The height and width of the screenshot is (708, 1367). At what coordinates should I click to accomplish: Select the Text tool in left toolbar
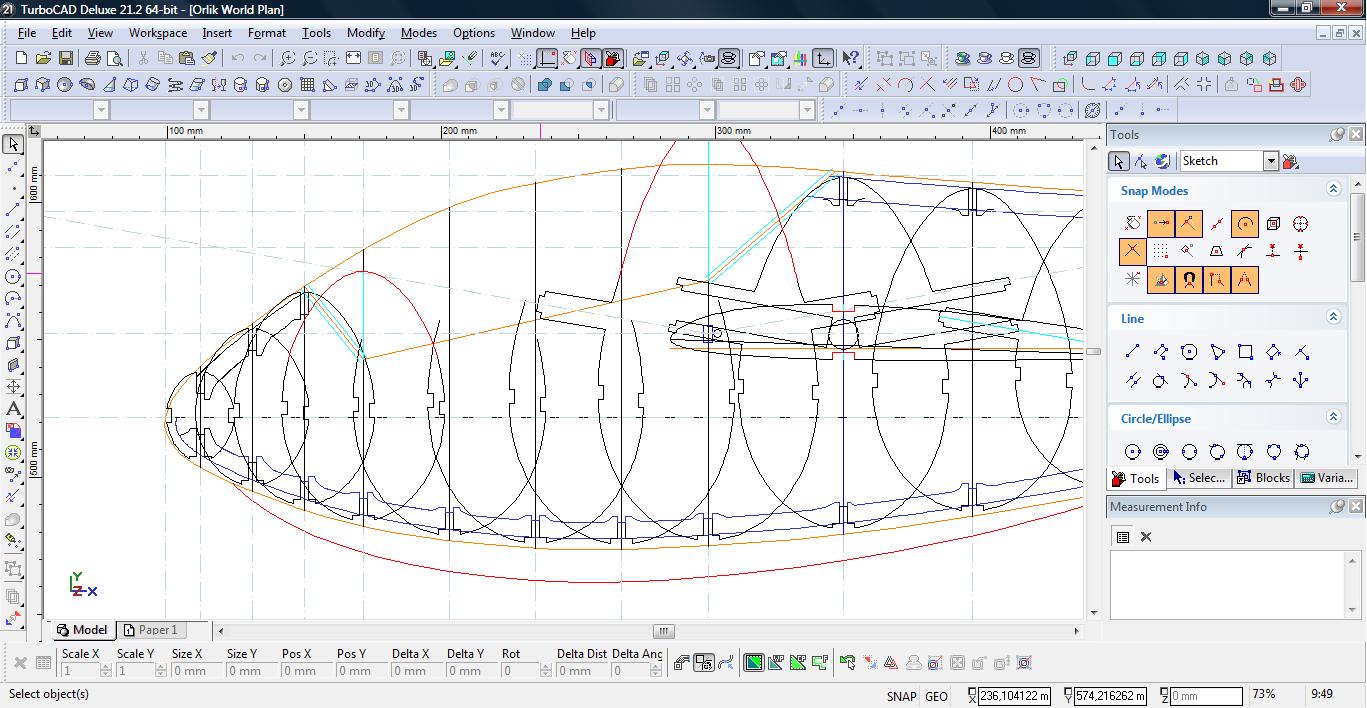click(14, 409)
